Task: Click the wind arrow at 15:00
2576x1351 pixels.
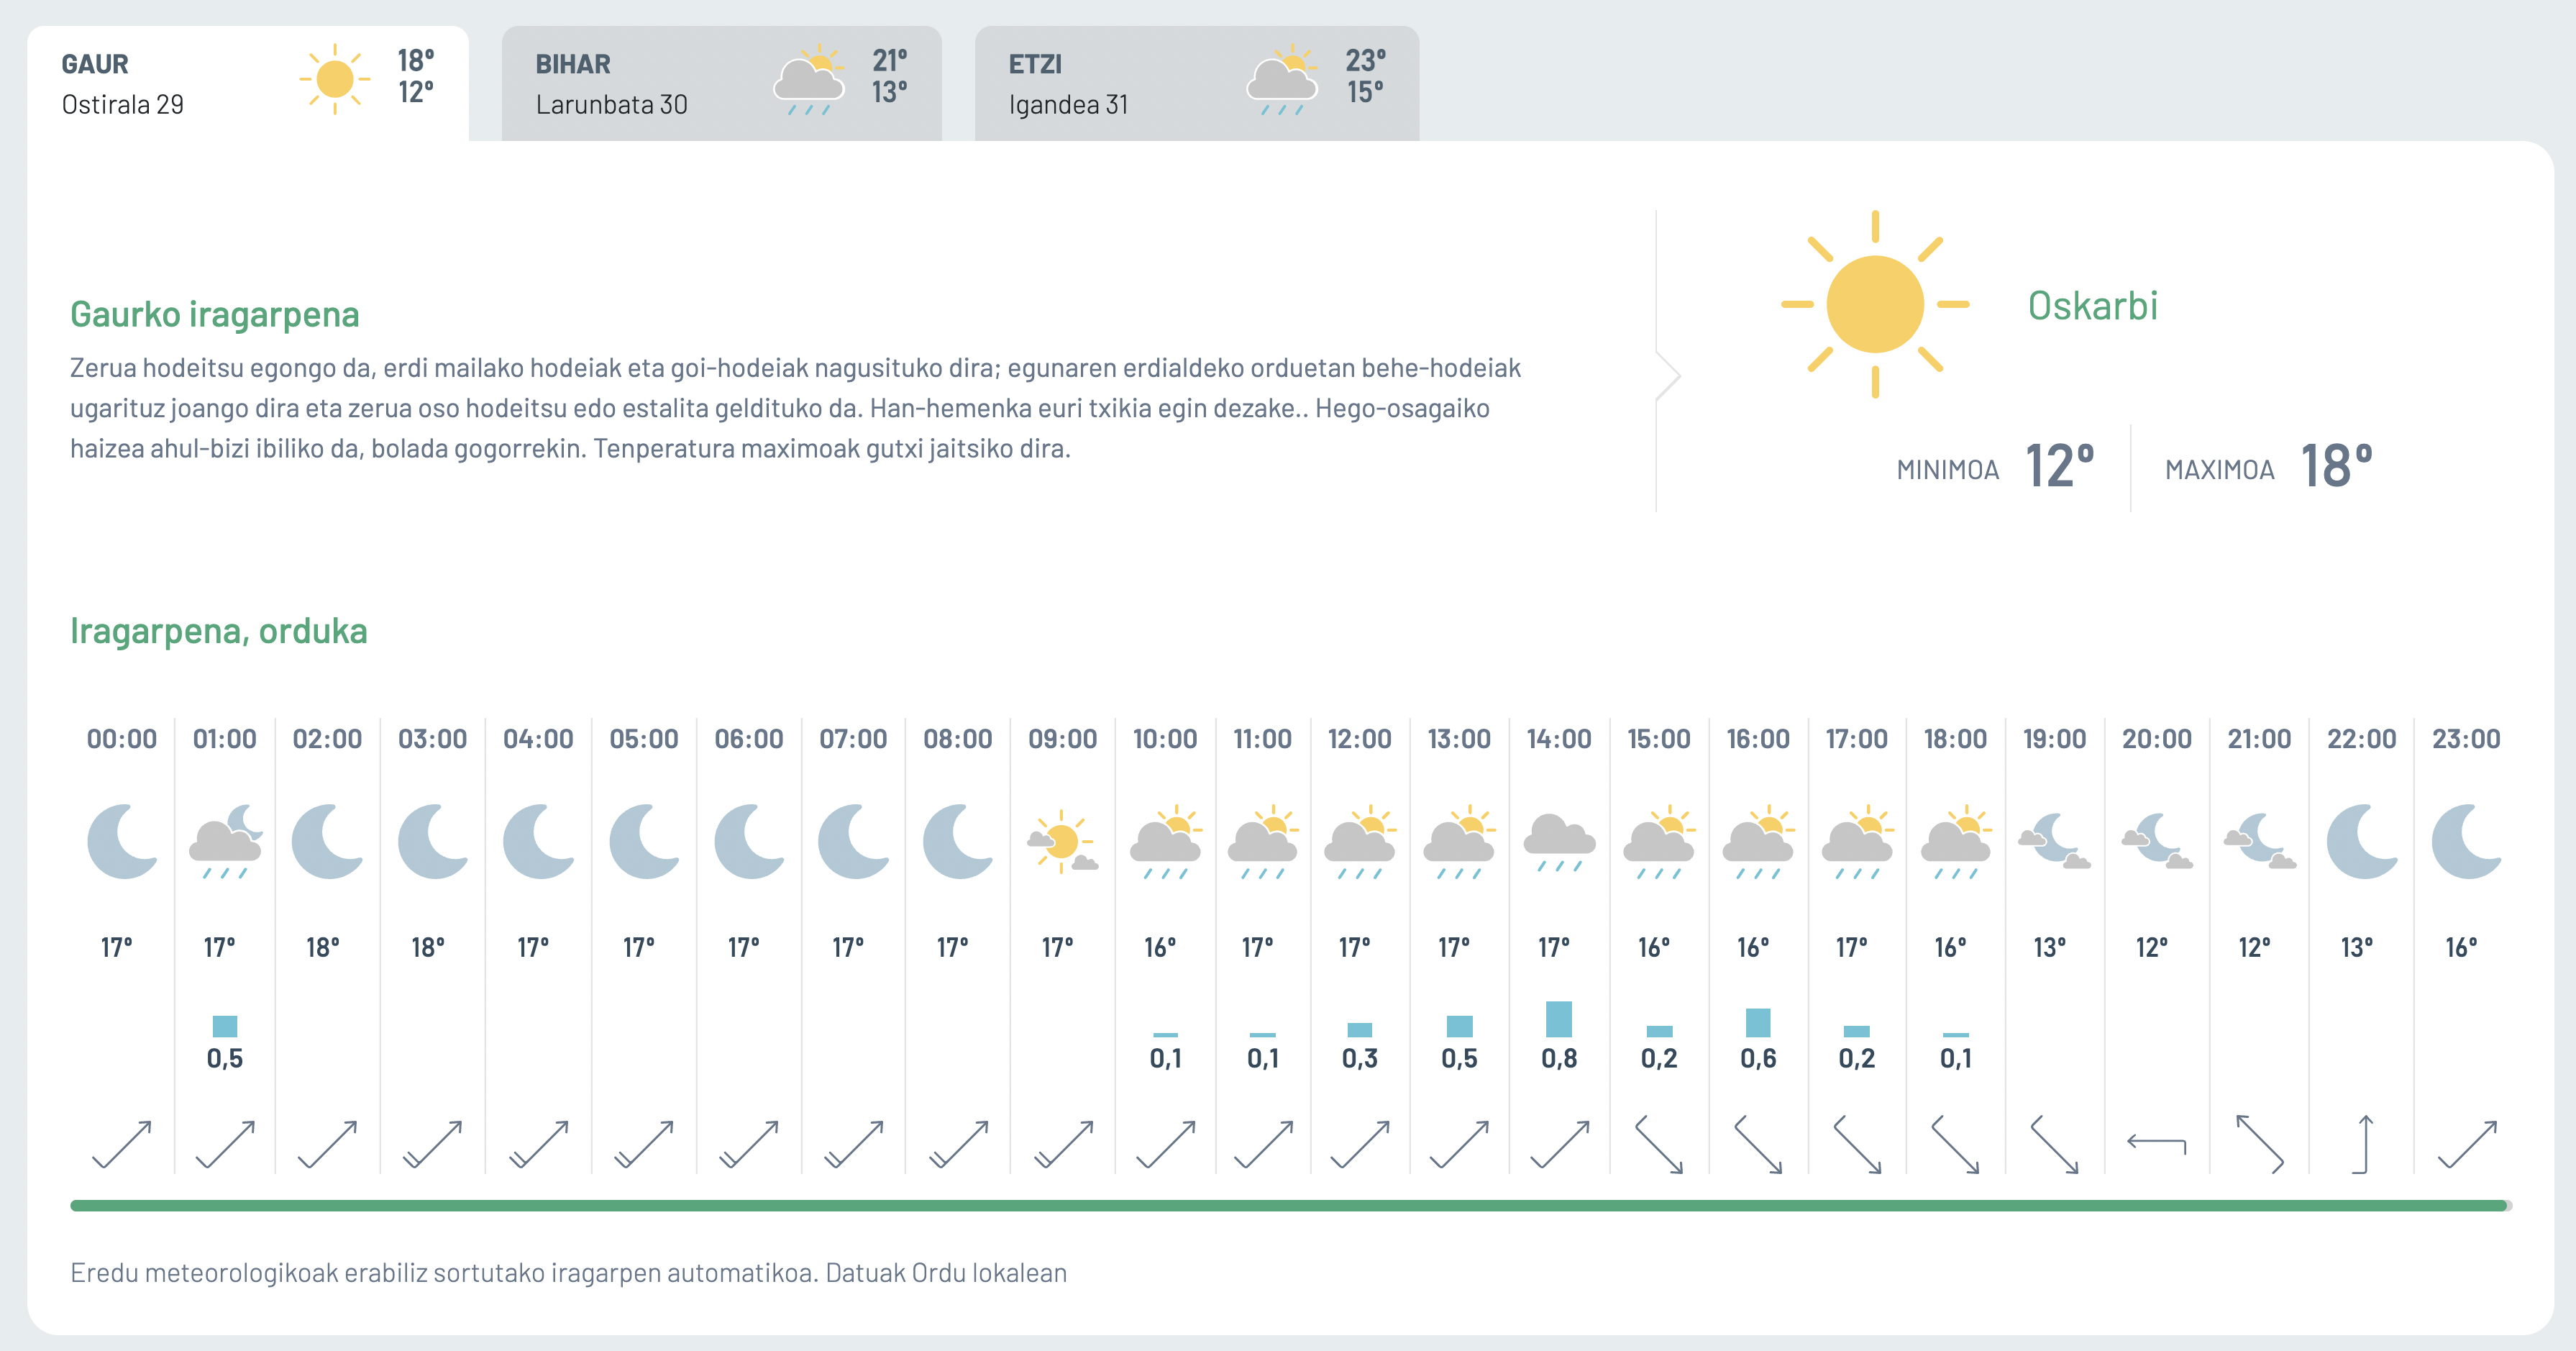Action: 1659,1144
